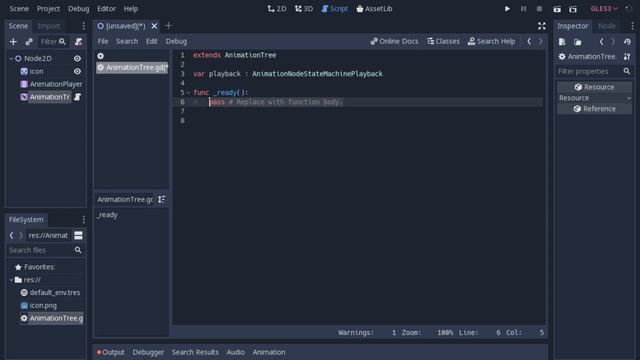Toggle distraction-free mode icon
This screenshot has height=360, width=640.
tap(542, 26)
